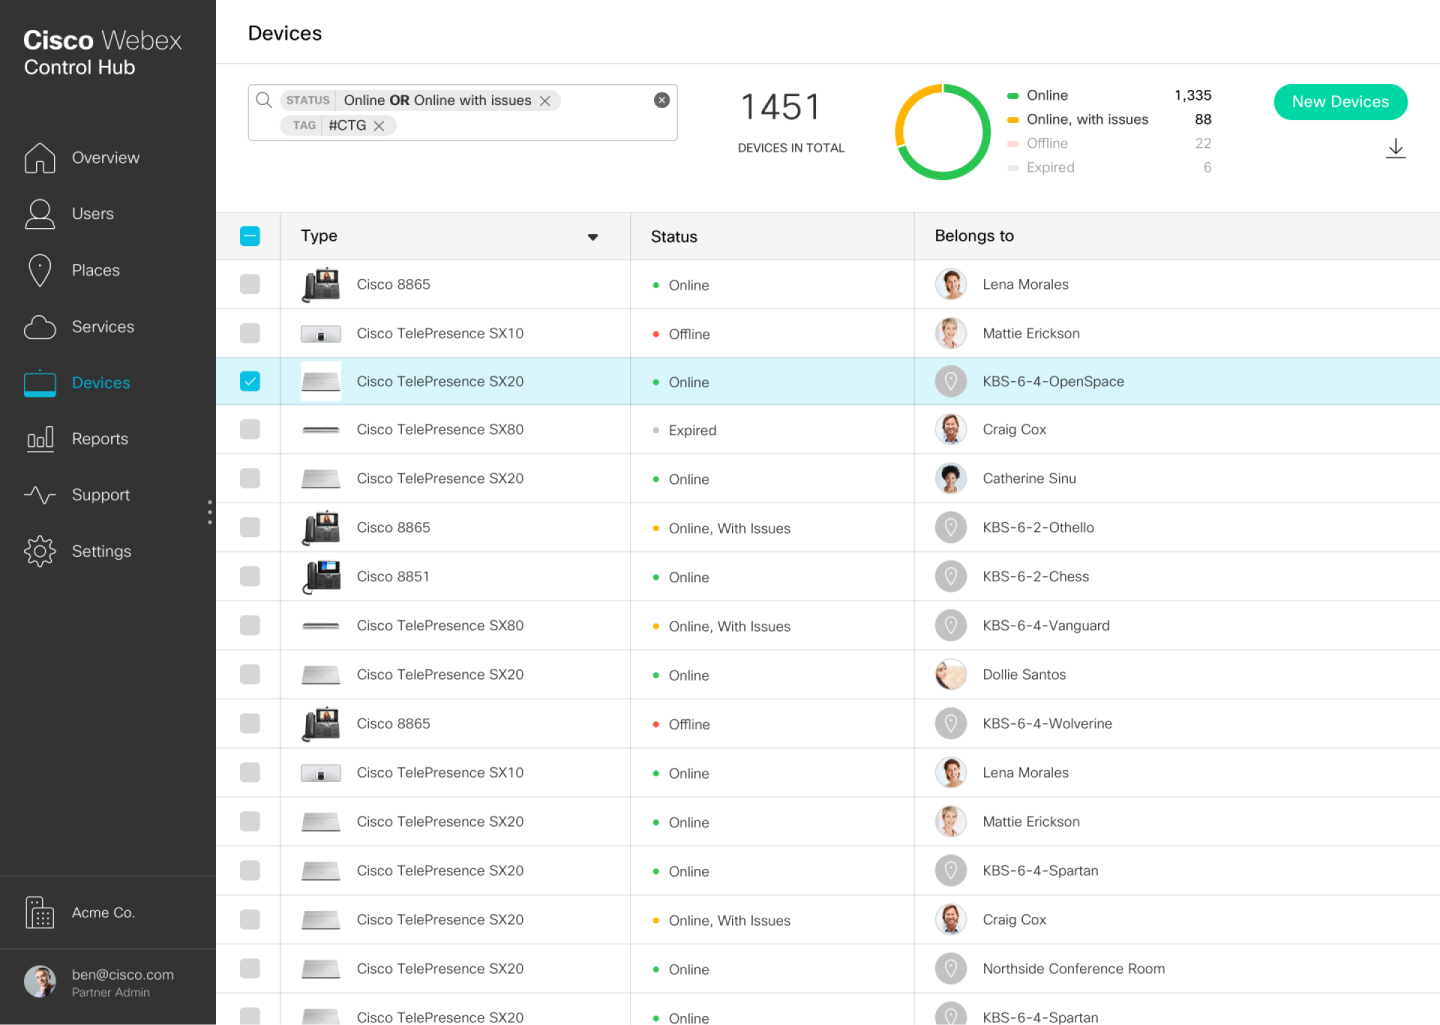
Task: Open Northside Conference Room entry
Action: pyautogui.click(x=1073, y=968)
